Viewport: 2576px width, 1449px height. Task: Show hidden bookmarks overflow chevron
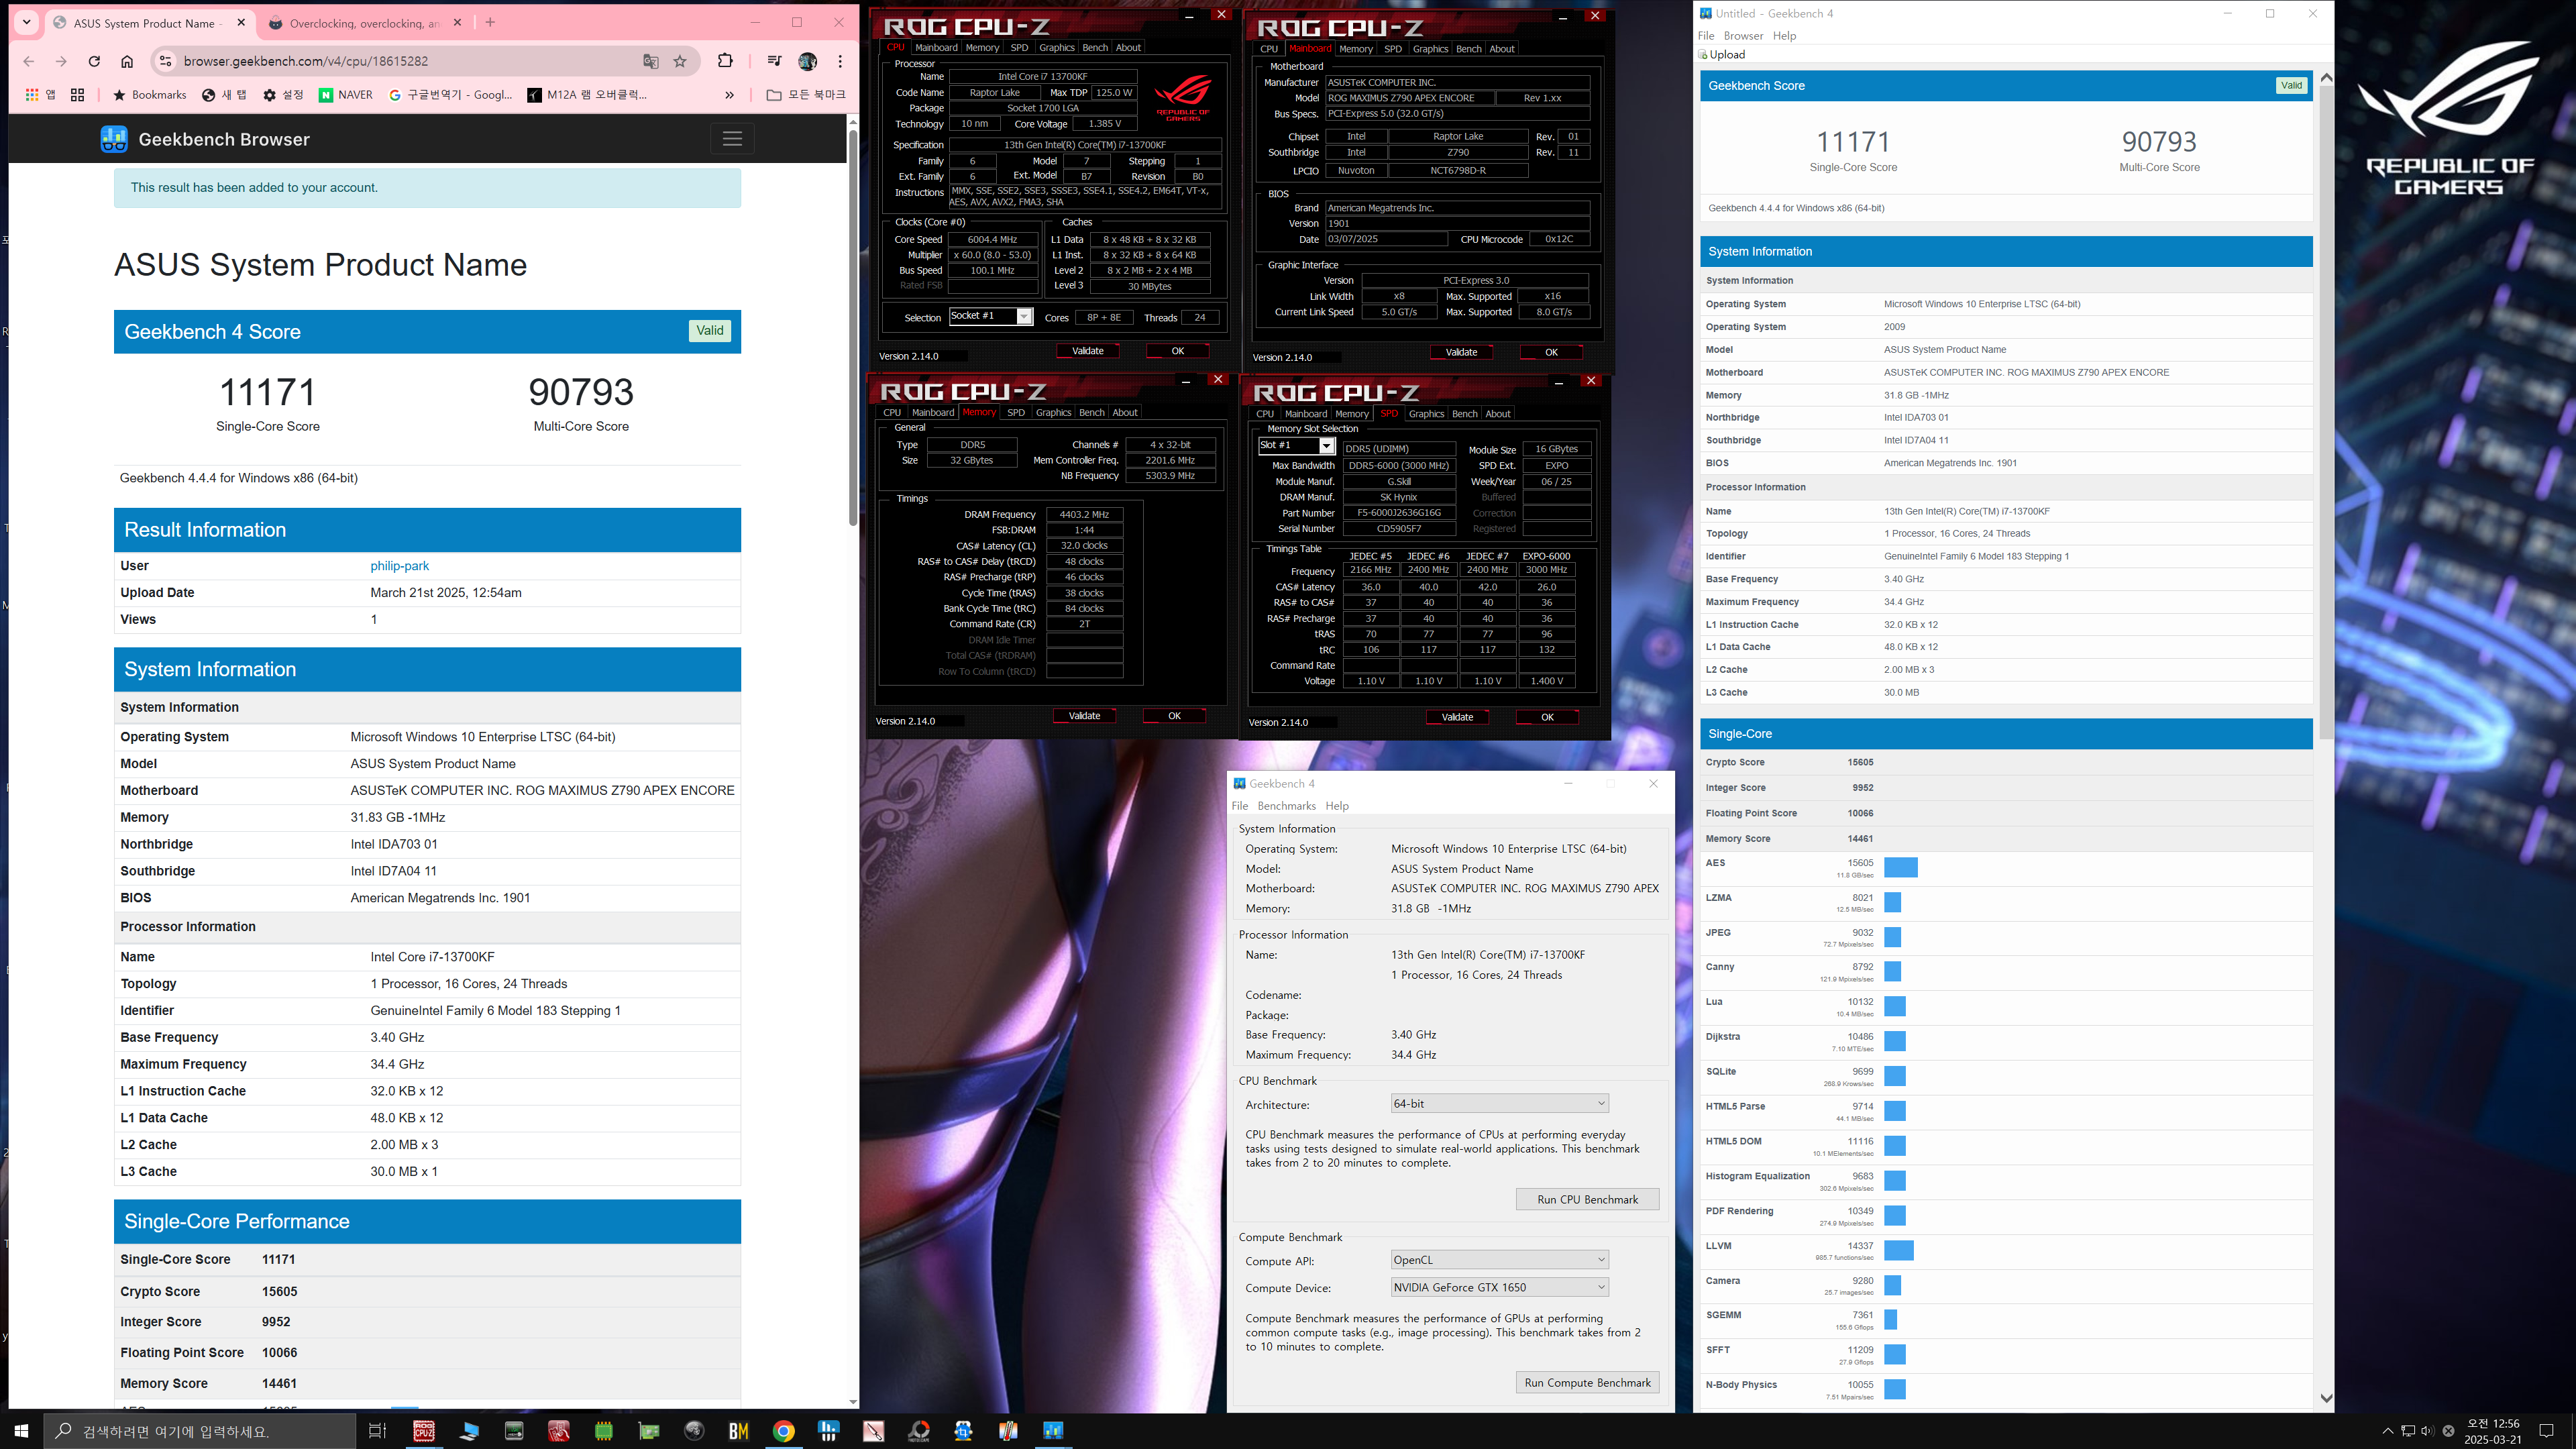pyautogui.click(x=729, y=95)
